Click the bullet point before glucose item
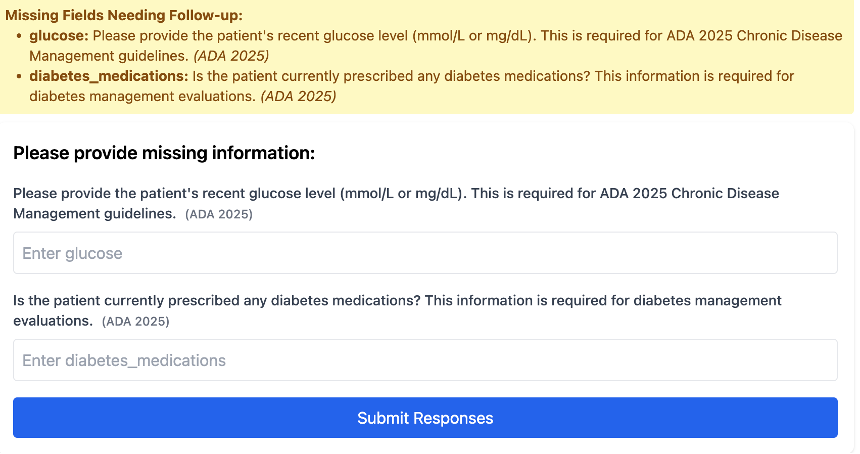The image size is (860, 454). click(x=20, y=35)
